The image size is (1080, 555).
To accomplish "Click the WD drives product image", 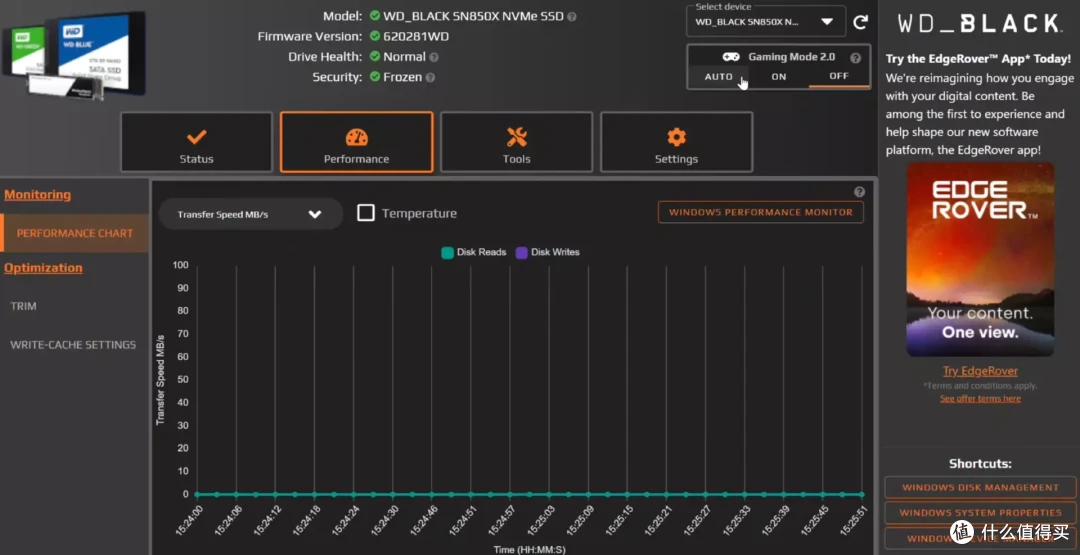I will tap(74, 55).
